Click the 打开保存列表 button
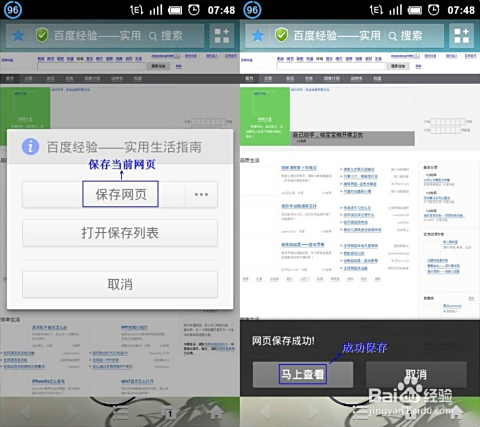The width and height of the screenshot is (480, 427). coord(120,233)
